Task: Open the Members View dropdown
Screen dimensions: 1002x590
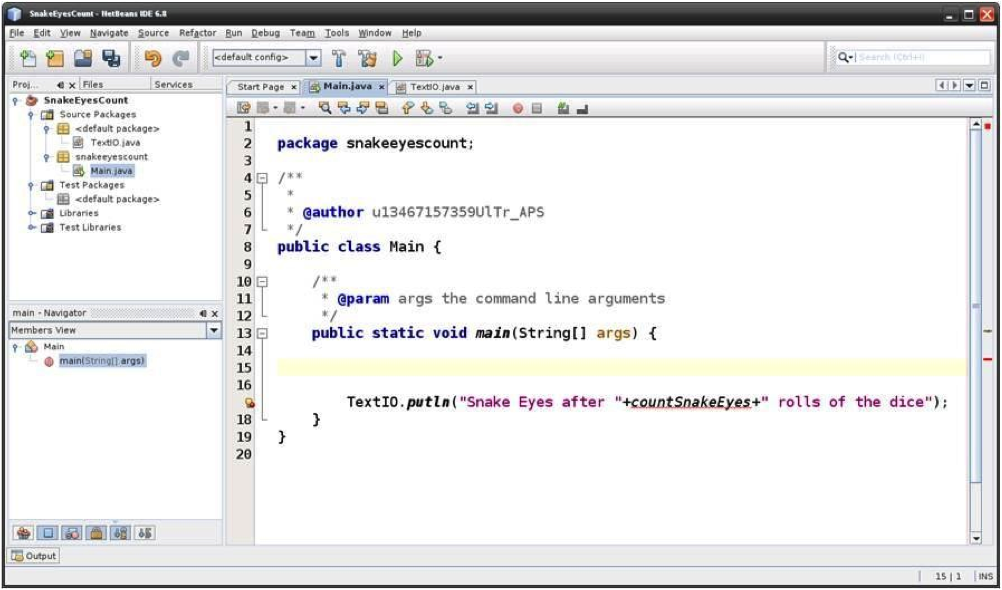Action: pyautogui.click(x=214, y=330)
